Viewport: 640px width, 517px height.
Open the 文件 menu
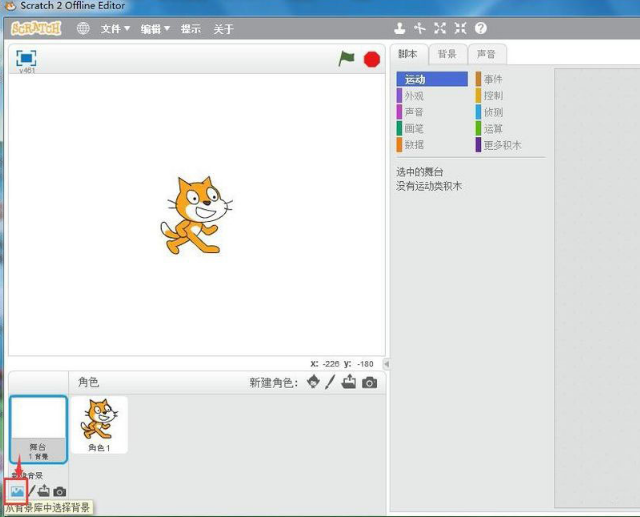[116, 29]
